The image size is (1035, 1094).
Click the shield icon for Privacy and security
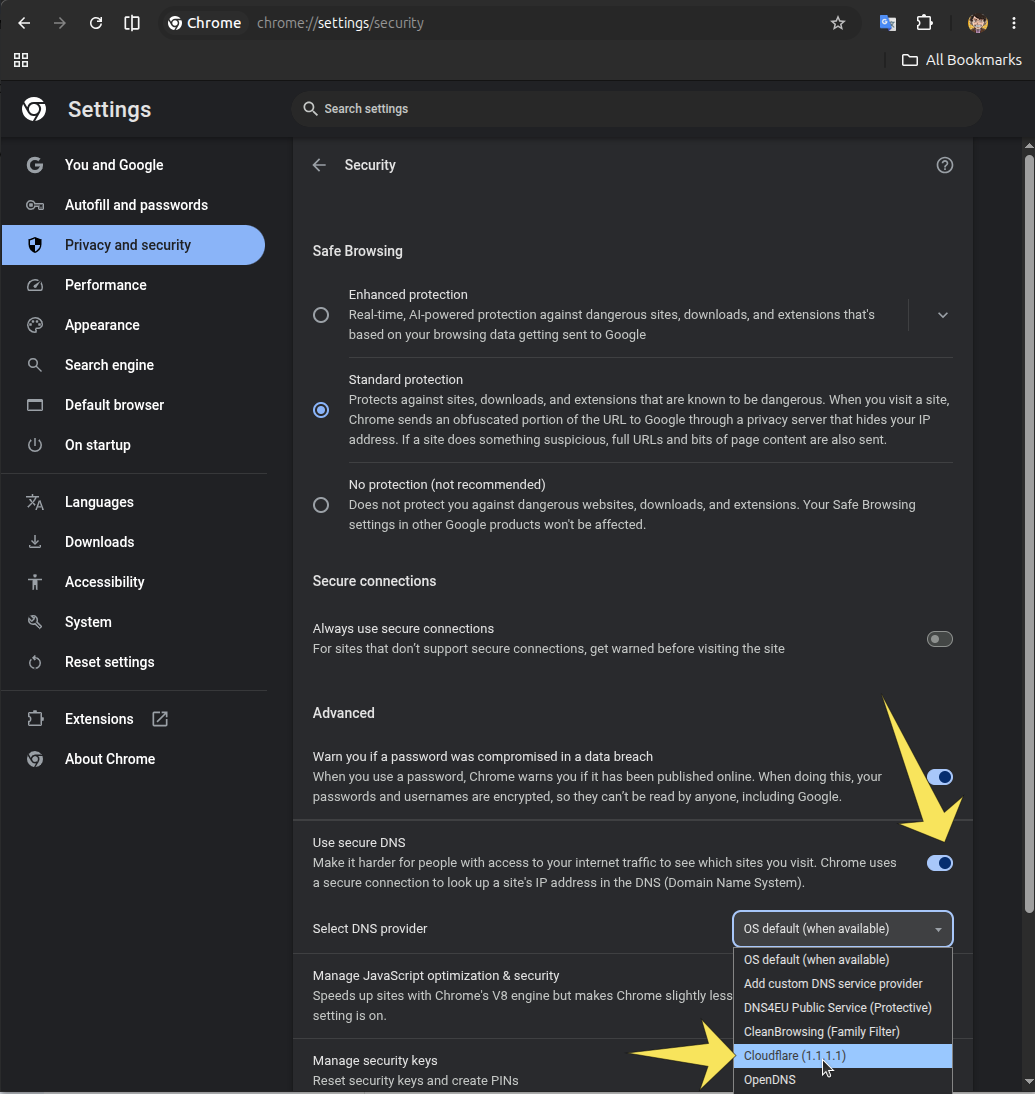tap(35, 245)
